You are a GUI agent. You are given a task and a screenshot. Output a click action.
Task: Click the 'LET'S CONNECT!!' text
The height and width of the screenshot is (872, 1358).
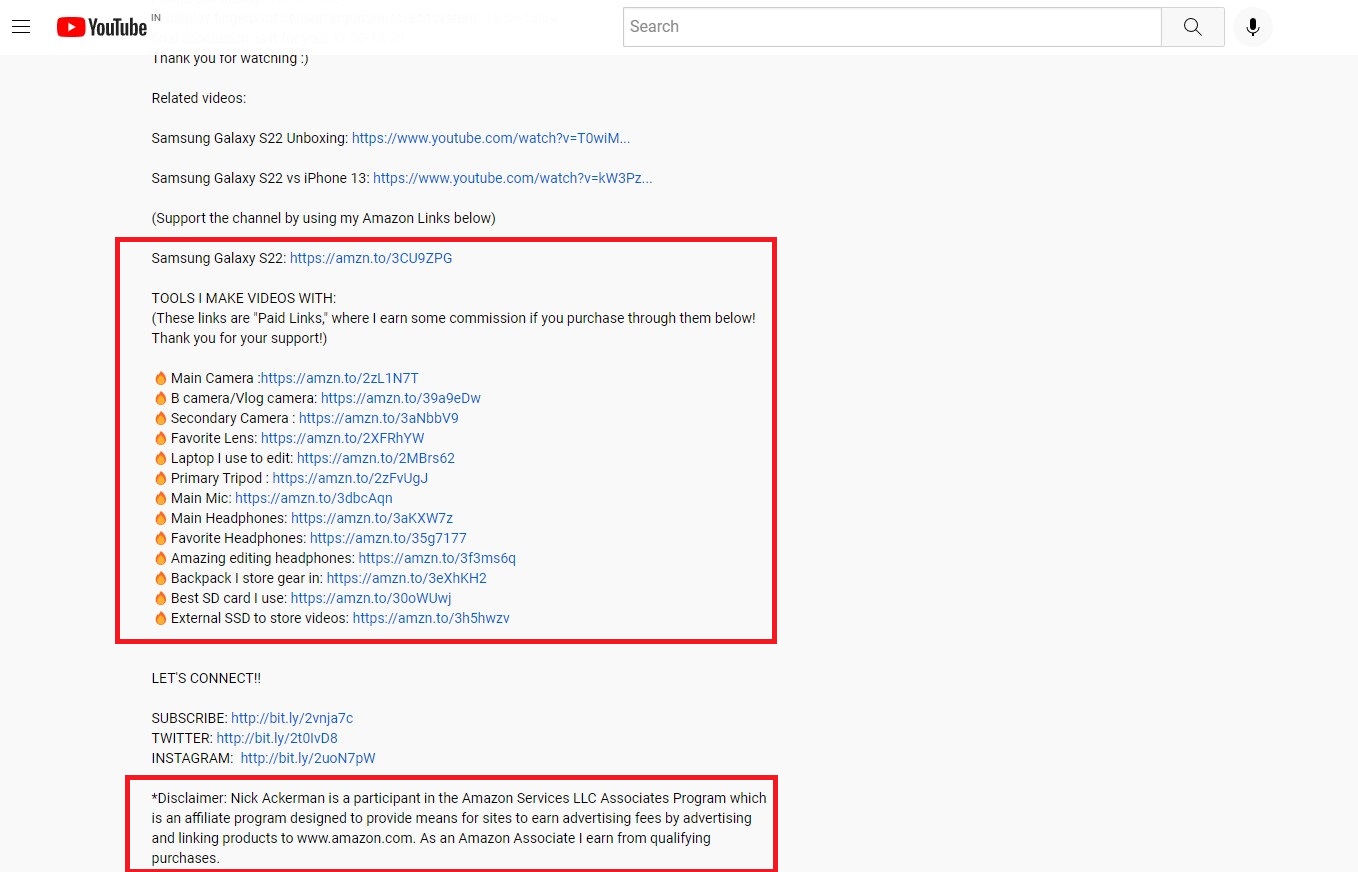(x=206, y=678)
